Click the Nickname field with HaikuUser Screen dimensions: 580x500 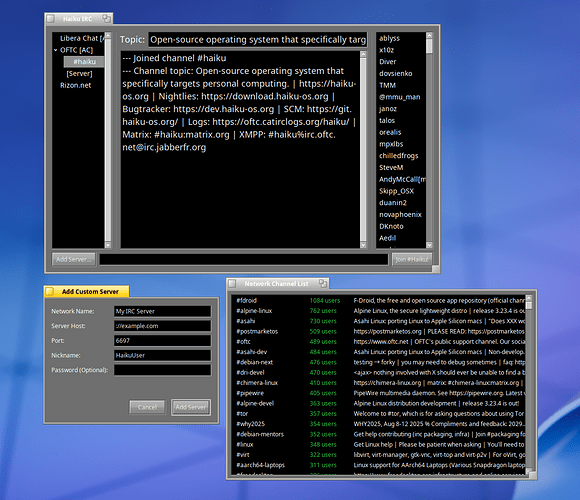pos(162,355)
